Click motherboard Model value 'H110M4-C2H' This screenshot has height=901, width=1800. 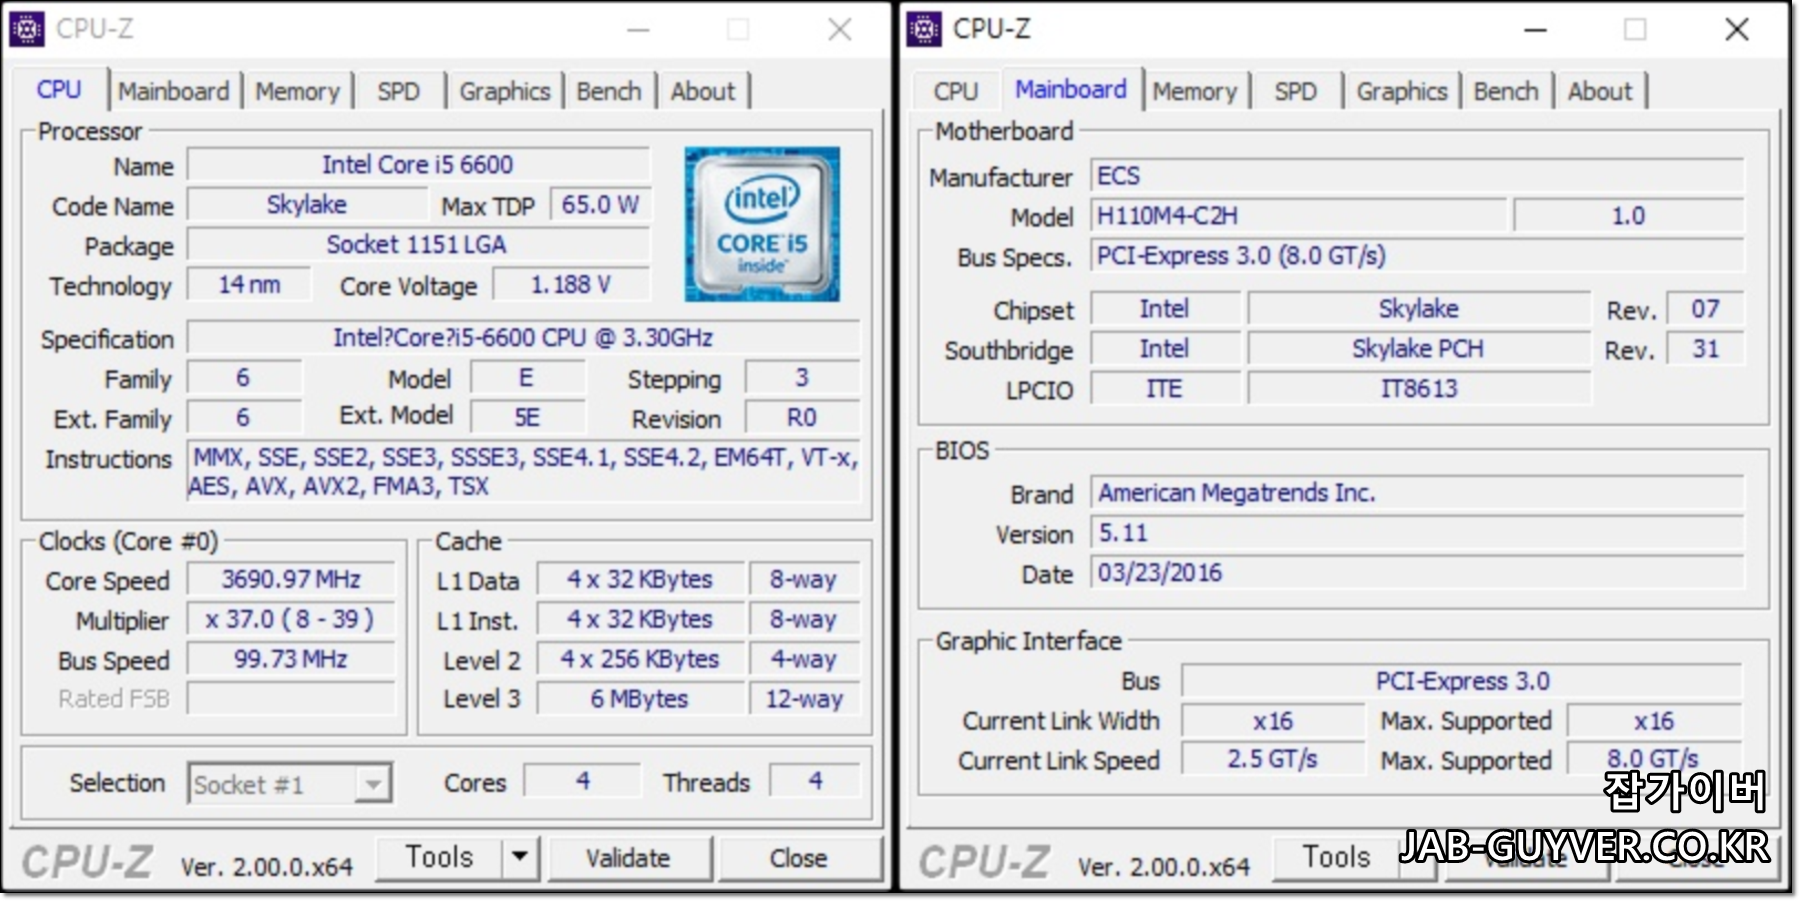(x=1299, y=215)
